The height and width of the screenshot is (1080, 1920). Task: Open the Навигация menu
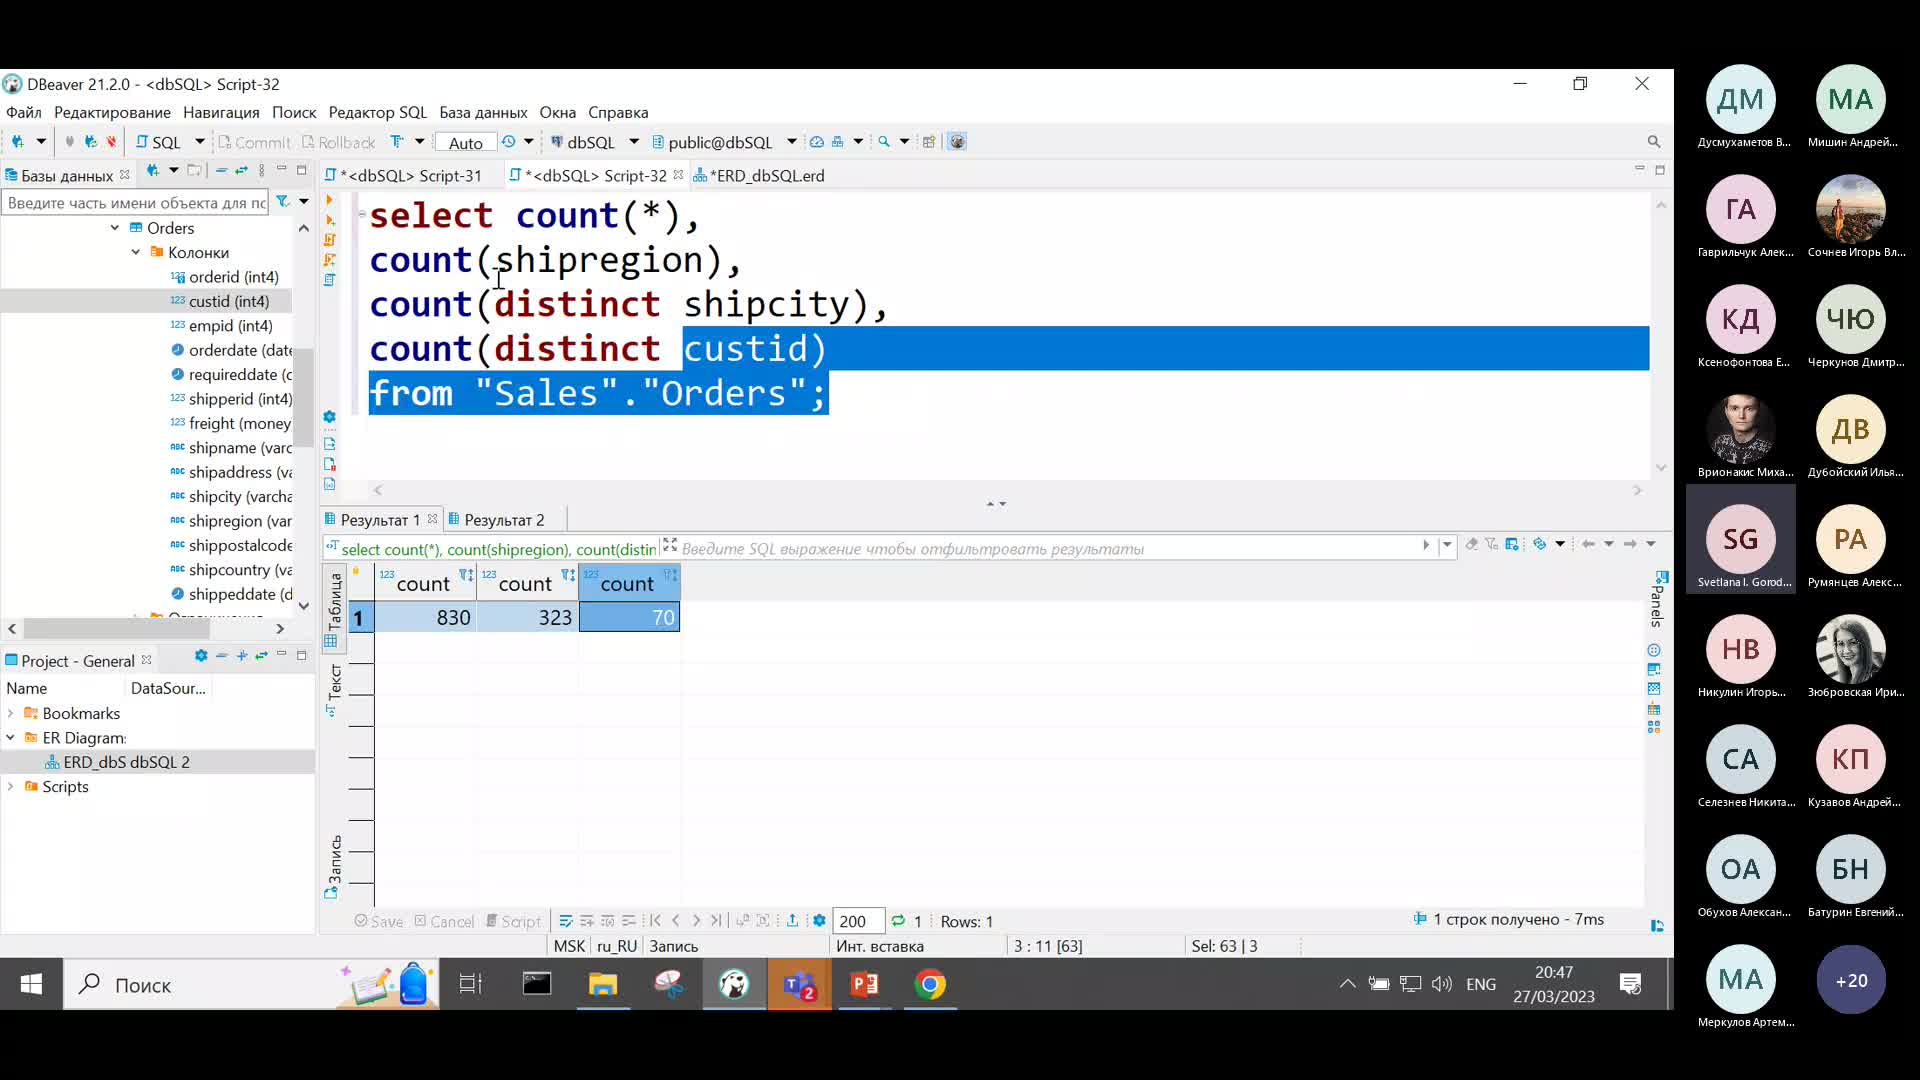tap(221, 112)
